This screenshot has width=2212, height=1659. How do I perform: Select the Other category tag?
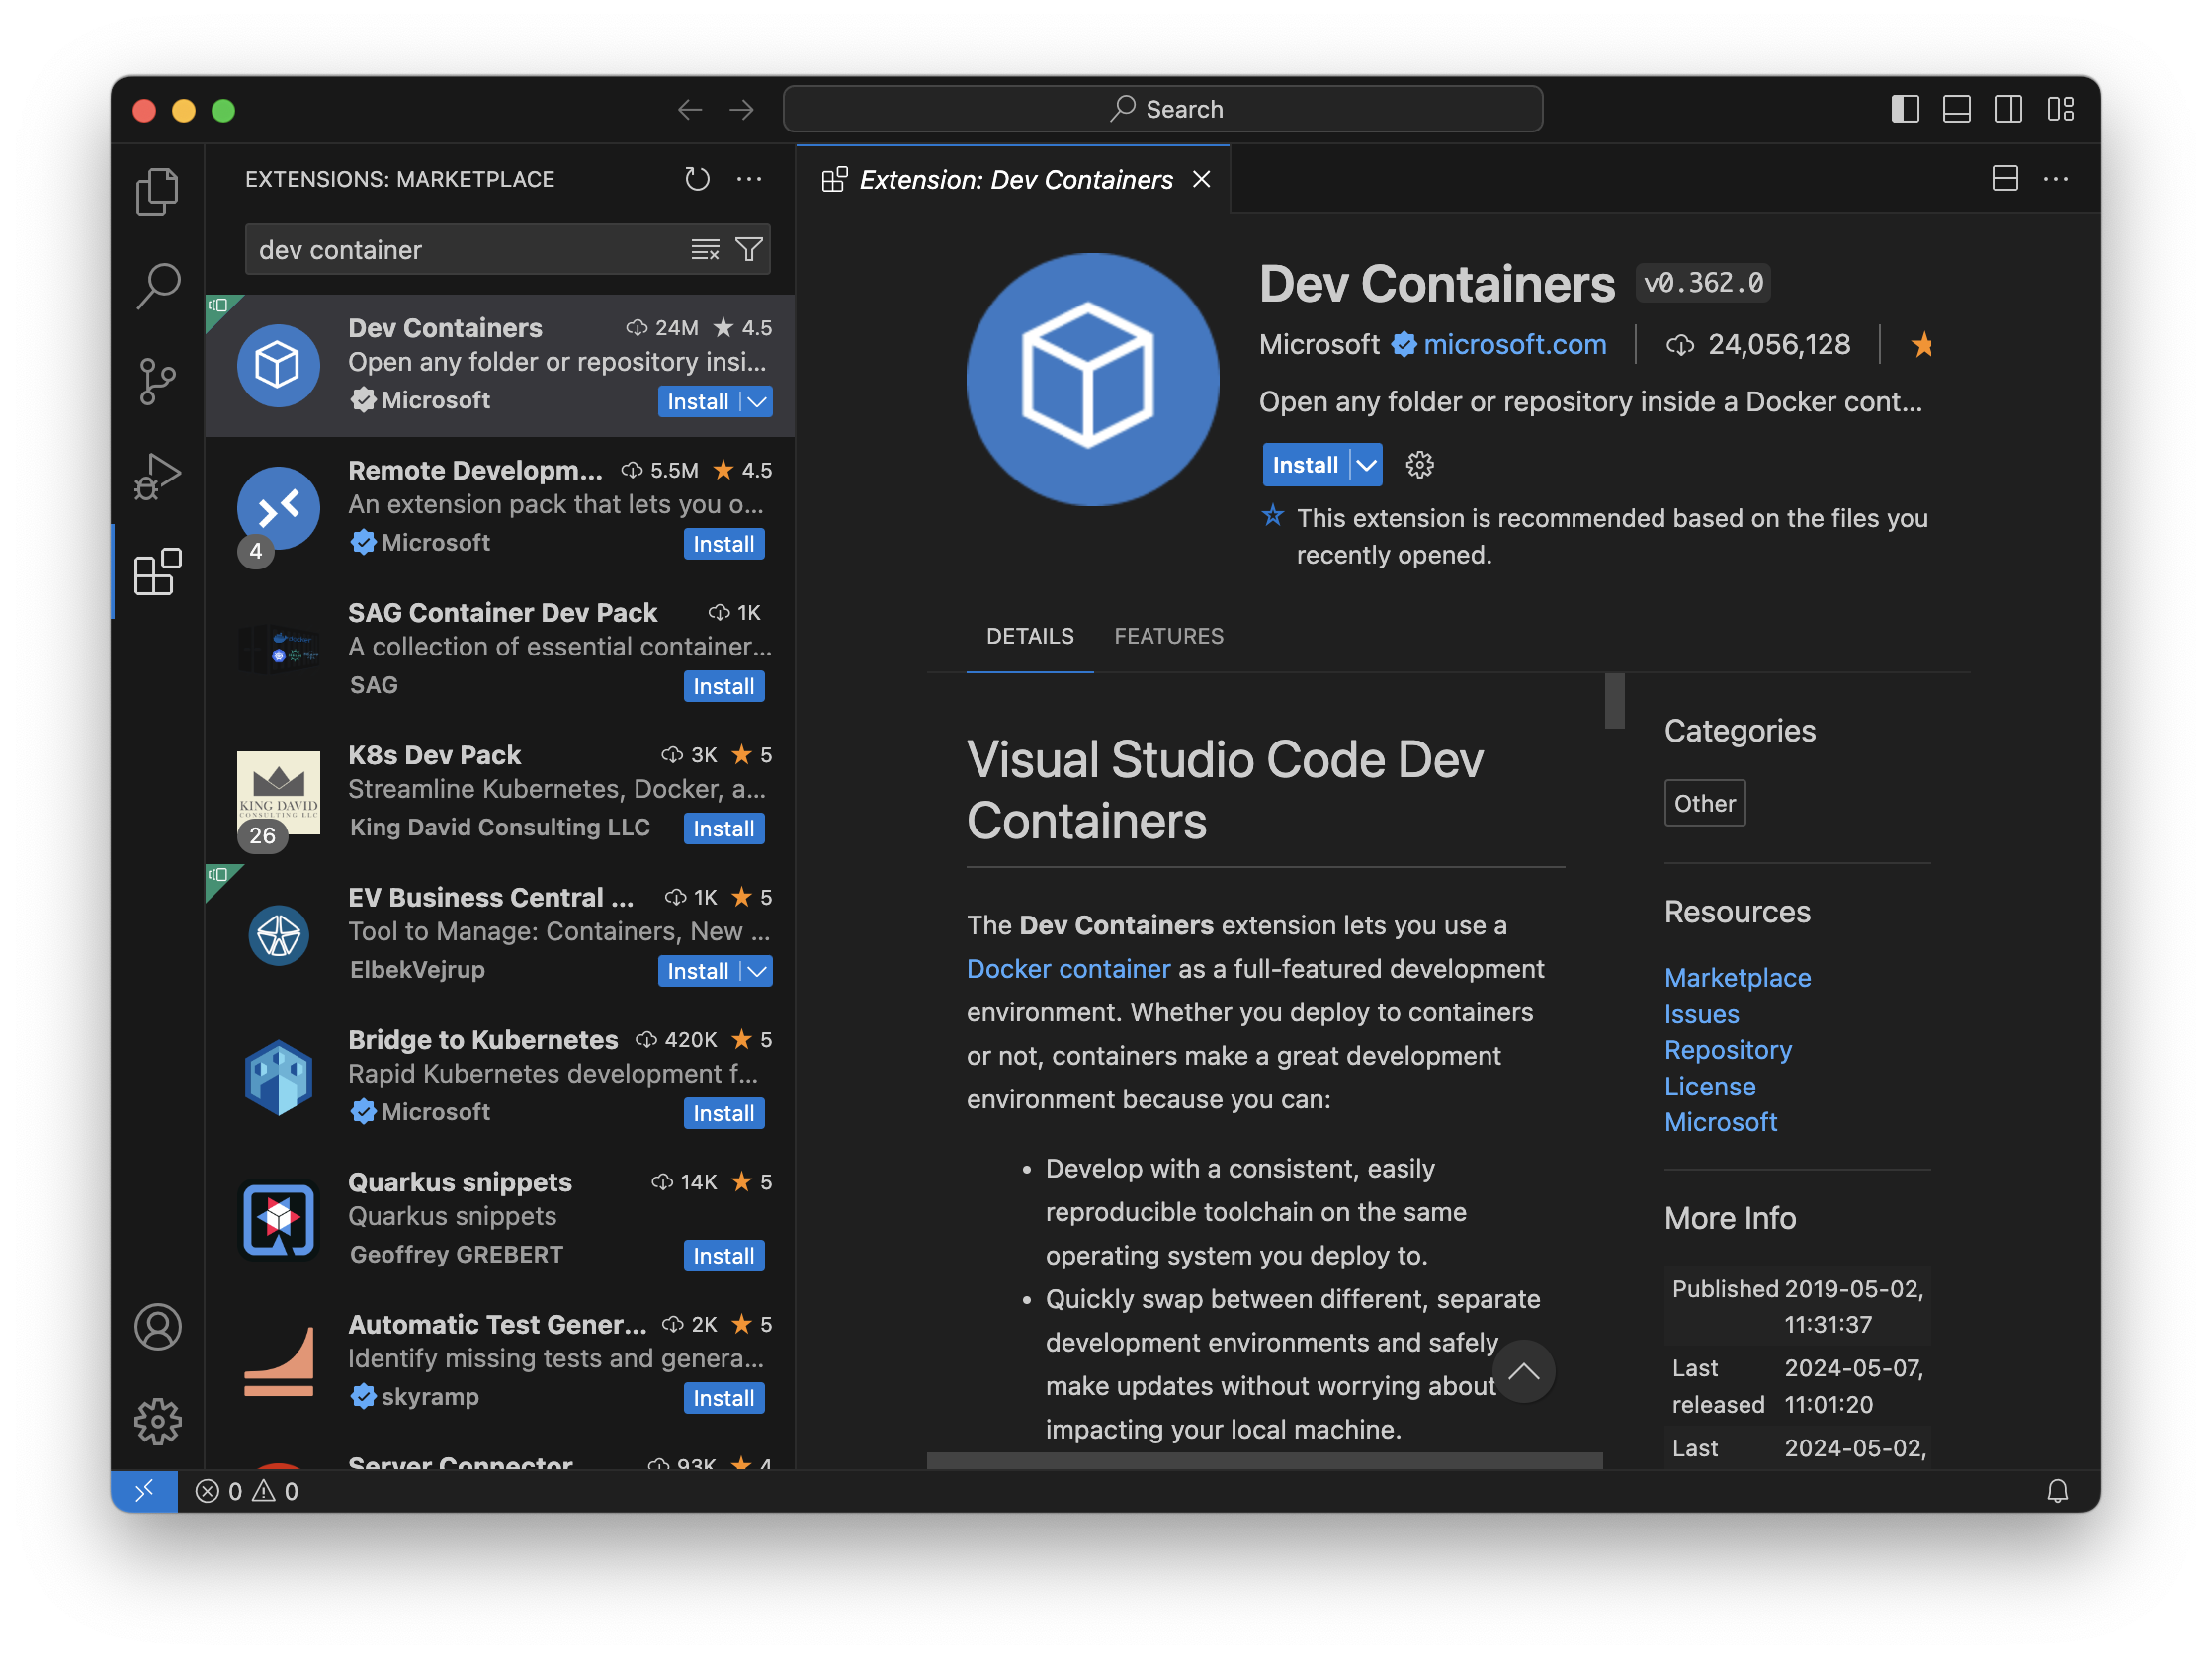tap(1705, 804)
